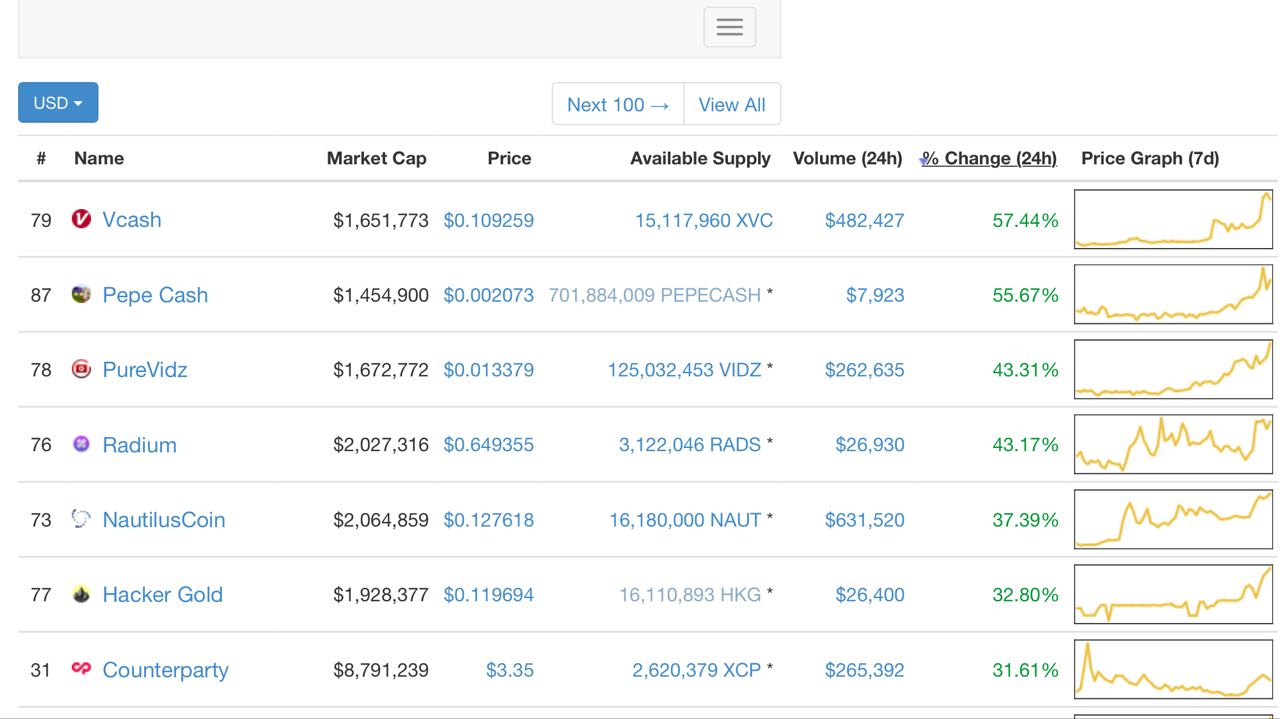The image size is (1280, 719).
Task: Open PureVidz 7d price graph
Action: coord(1173,369)
